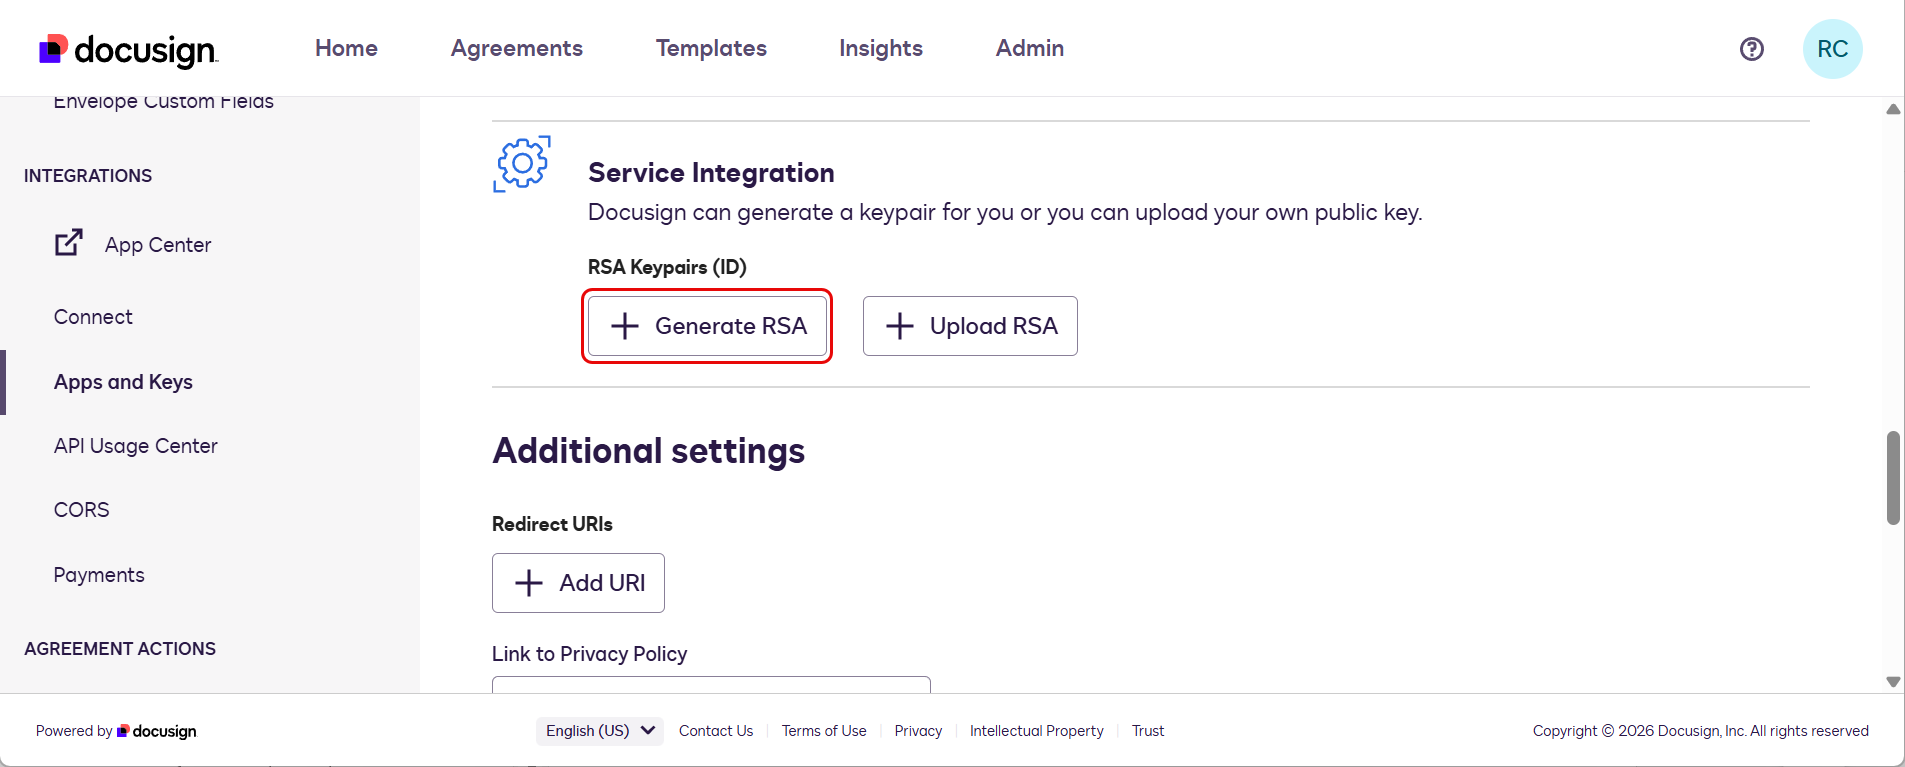Screen dimensions: 1905x767
Task: Click the Docusign logo
Action: (x=128, y=49)
